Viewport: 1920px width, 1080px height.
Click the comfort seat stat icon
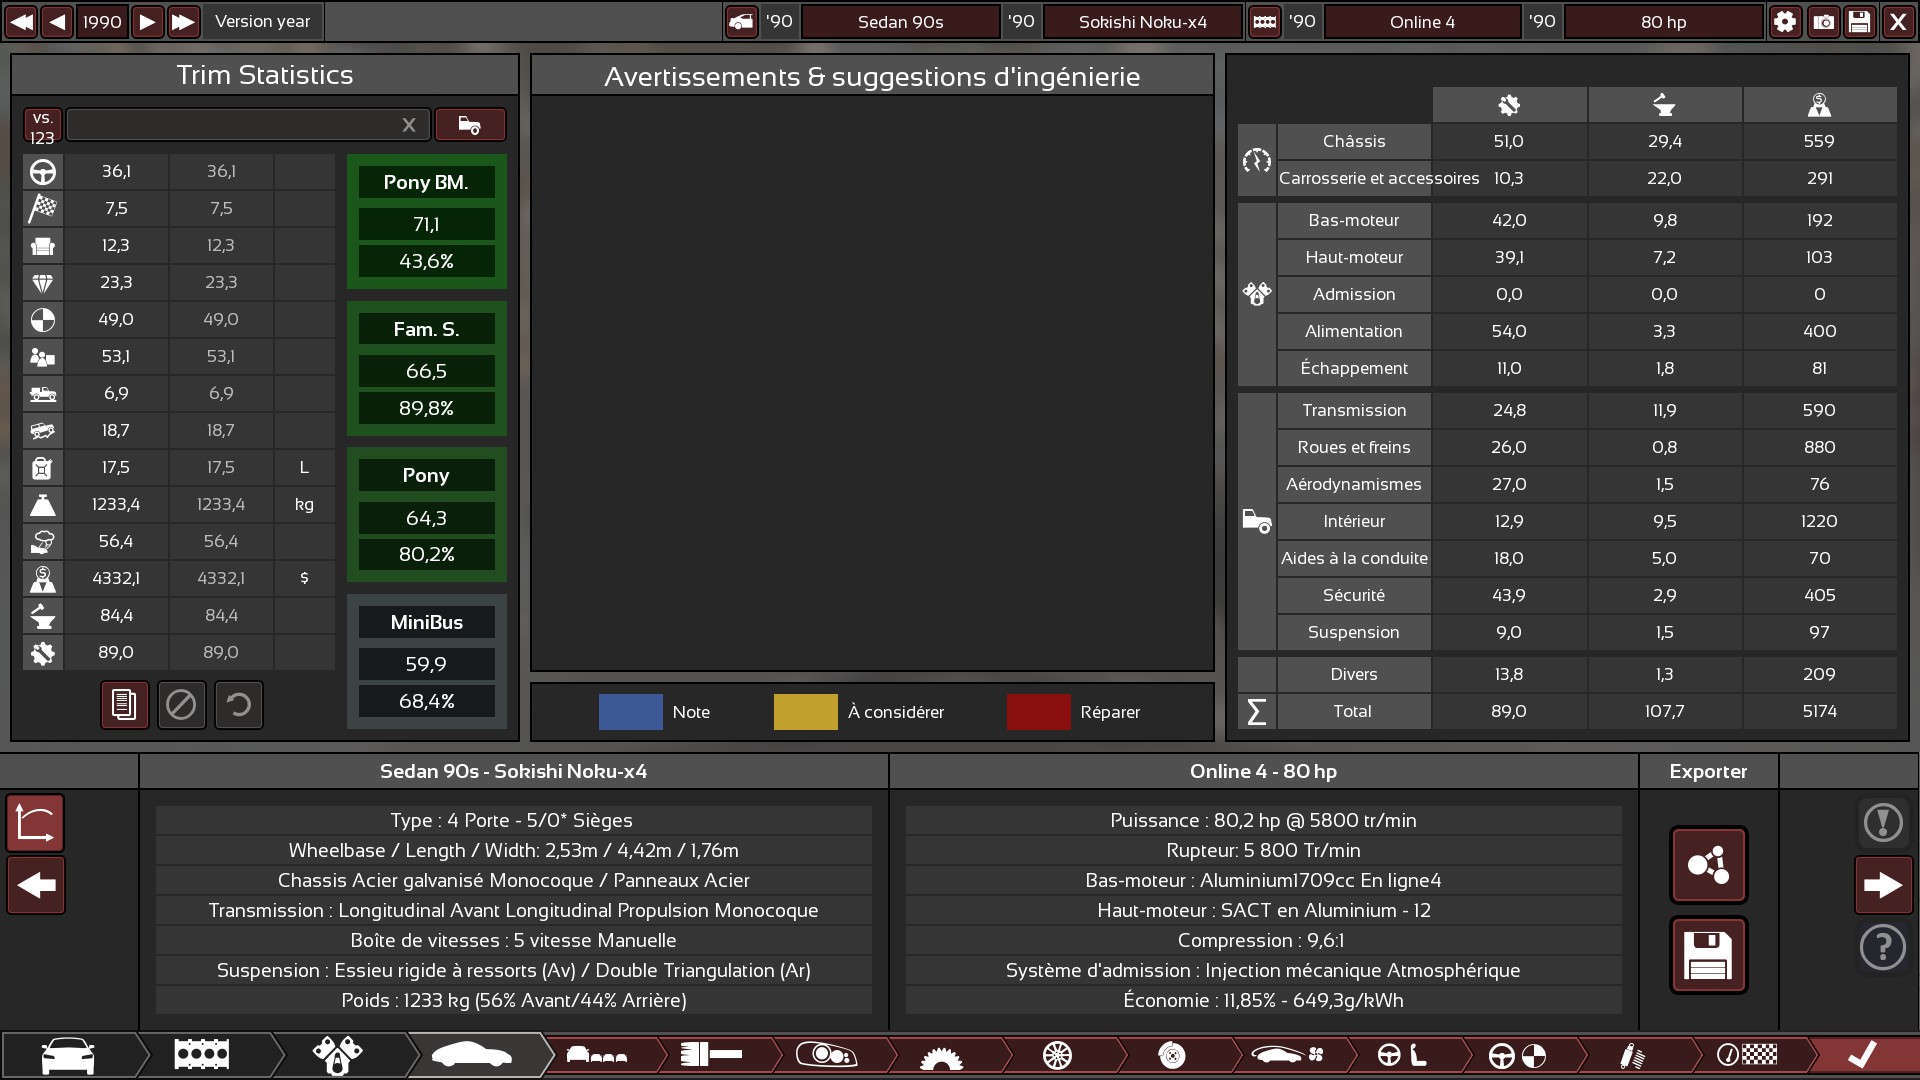click(43, 246)
